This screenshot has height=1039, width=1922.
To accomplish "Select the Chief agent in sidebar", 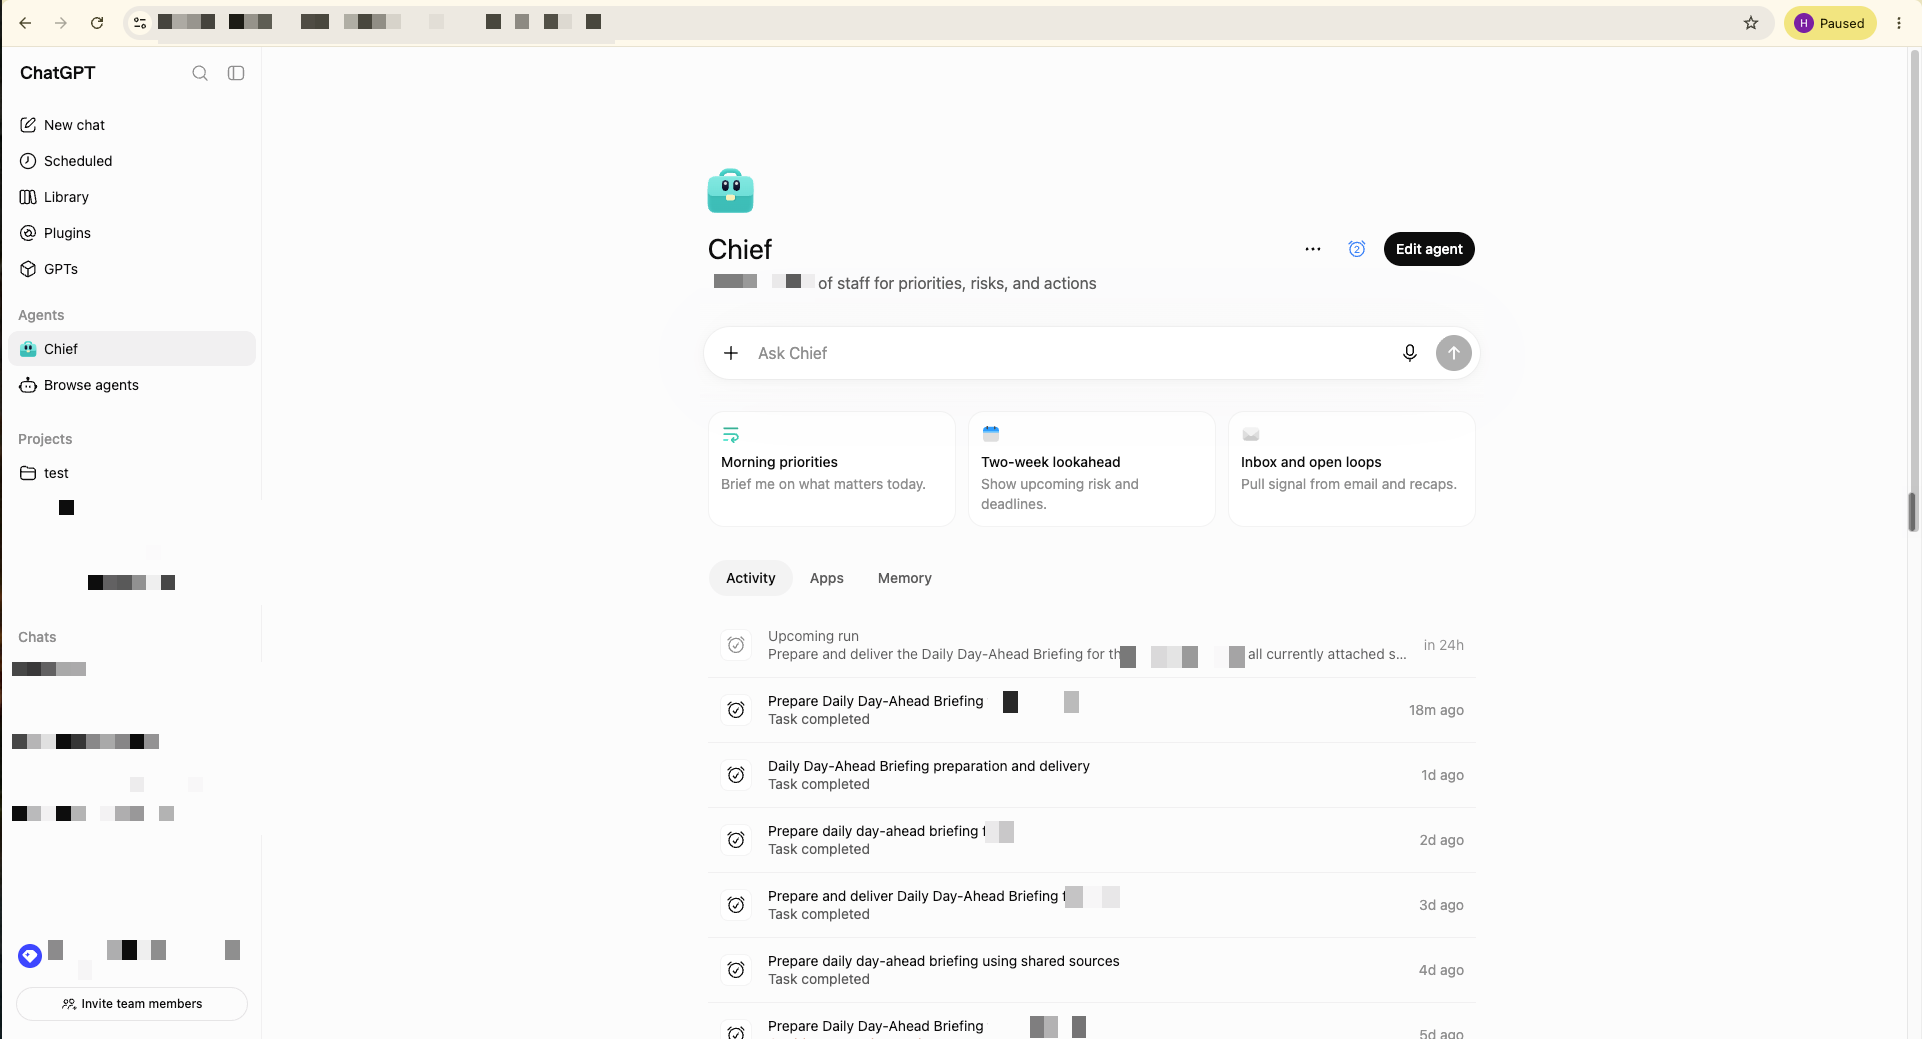I will [x=132, y=349].
